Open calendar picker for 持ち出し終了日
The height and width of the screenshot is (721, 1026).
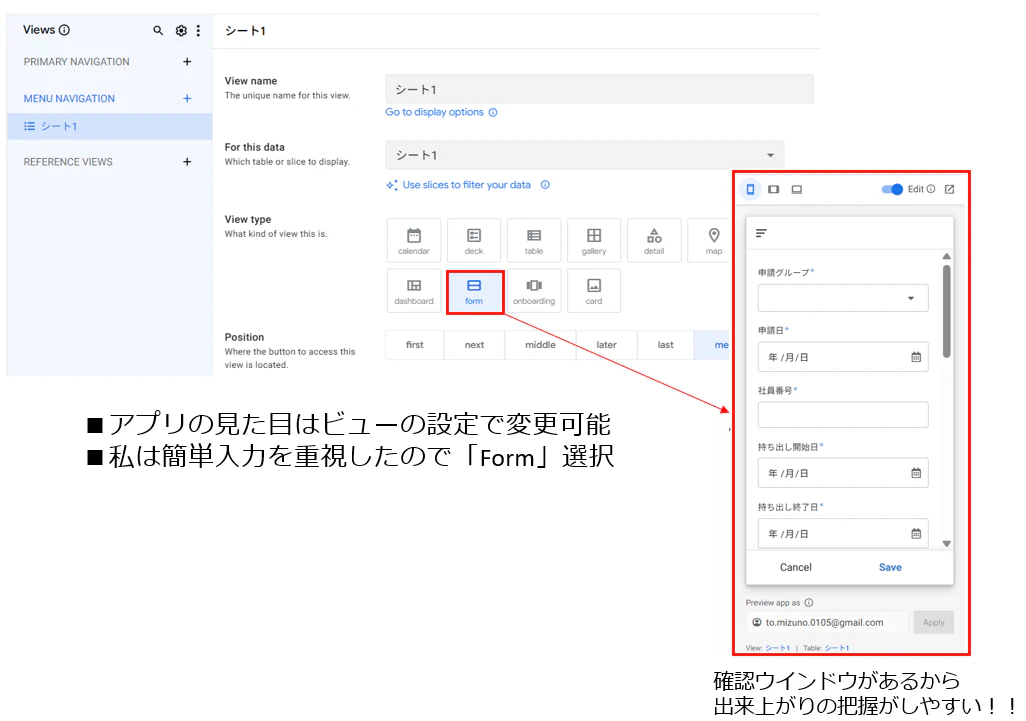tap(916, 534)
